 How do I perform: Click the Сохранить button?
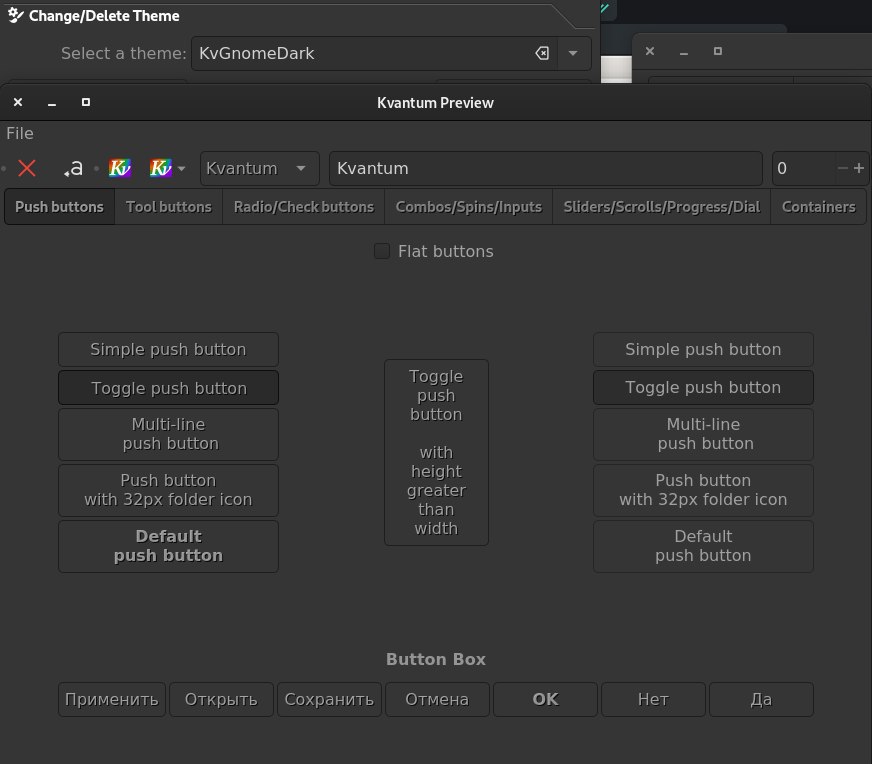[x=329, y=699]
